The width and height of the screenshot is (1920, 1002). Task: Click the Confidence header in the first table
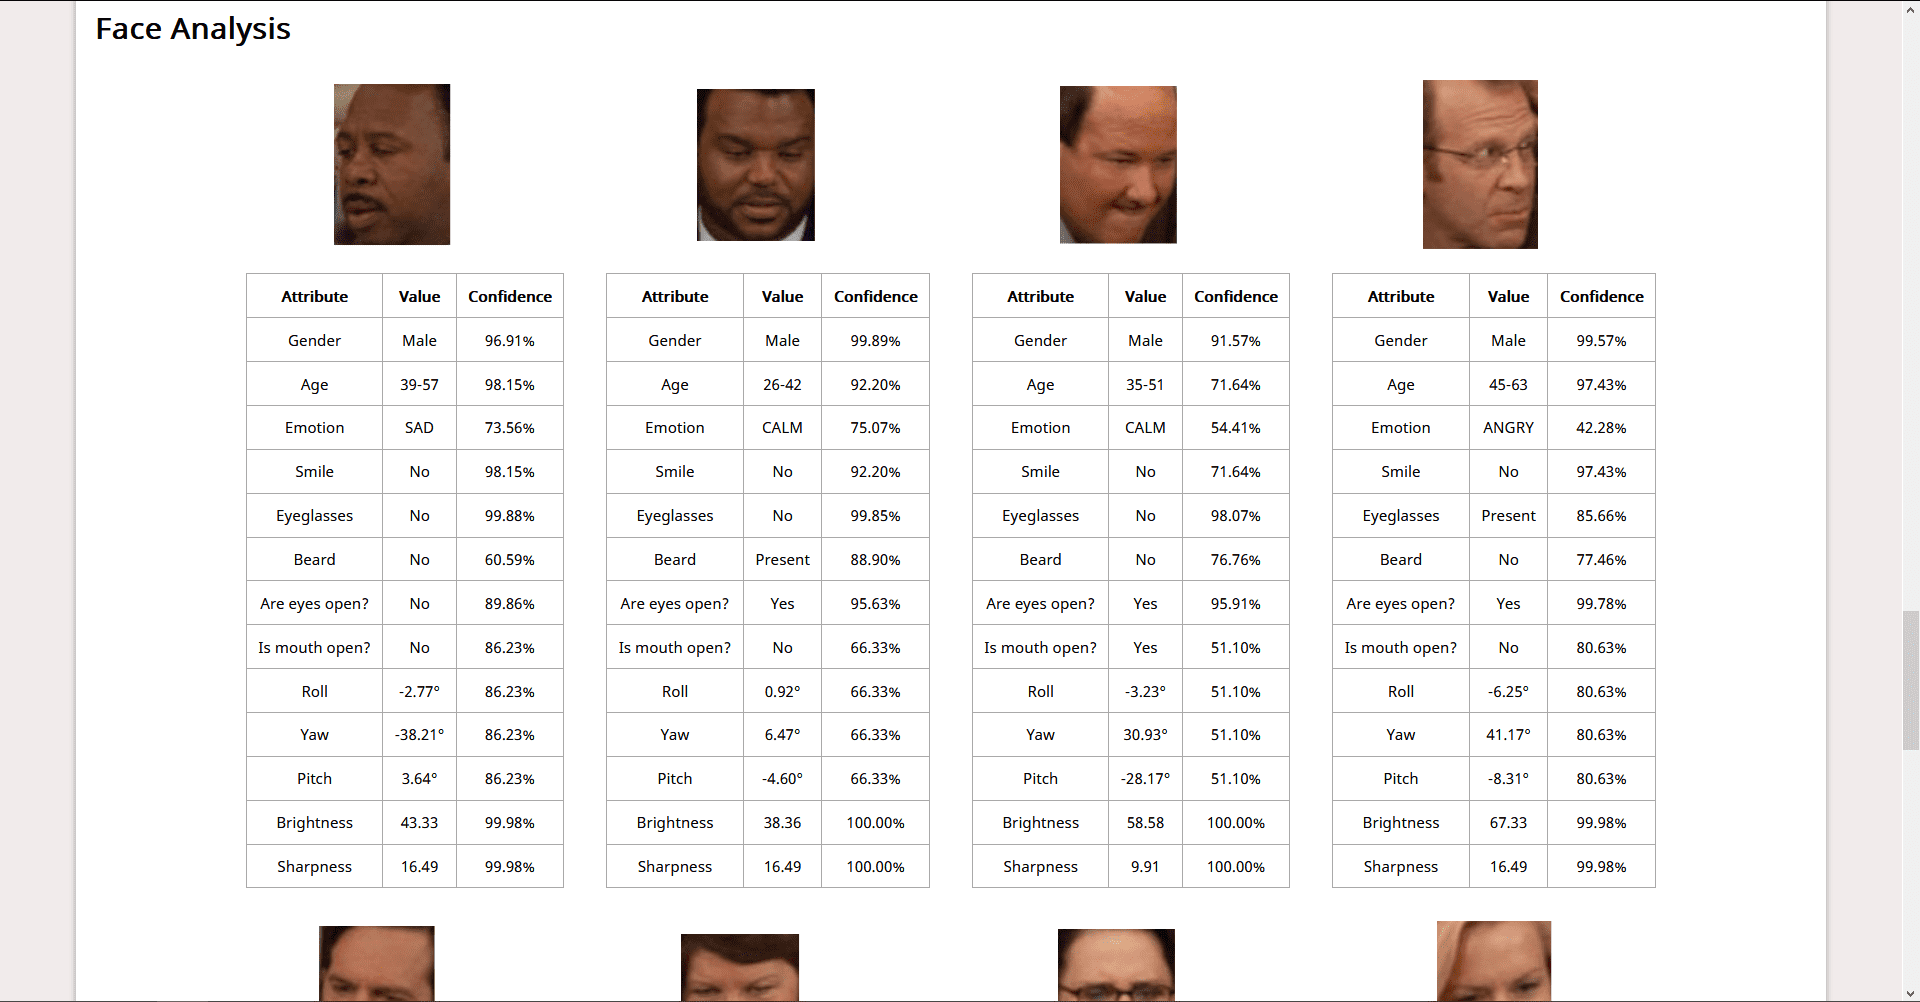(510, 297)
